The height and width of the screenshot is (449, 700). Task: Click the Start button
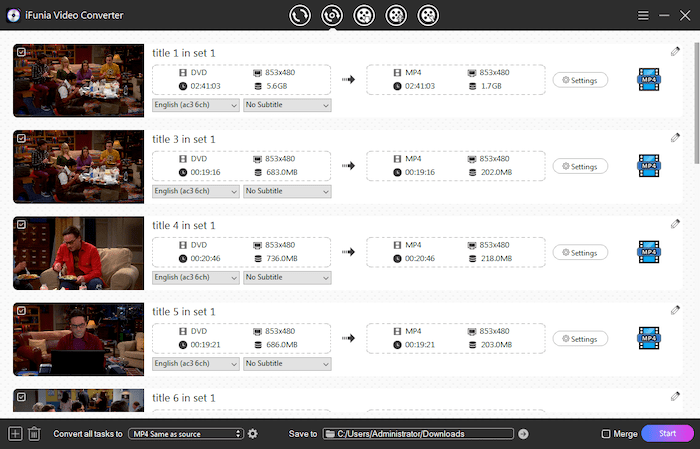tap(666, 433)
